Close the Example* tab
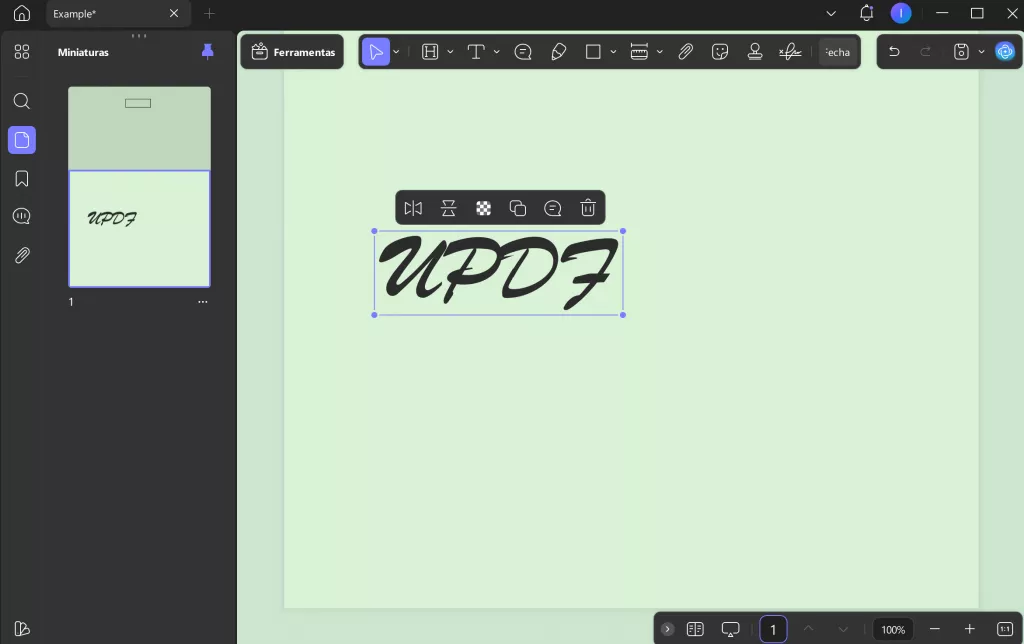Viewport: 1024px width, 644px height. coord(174,13)
